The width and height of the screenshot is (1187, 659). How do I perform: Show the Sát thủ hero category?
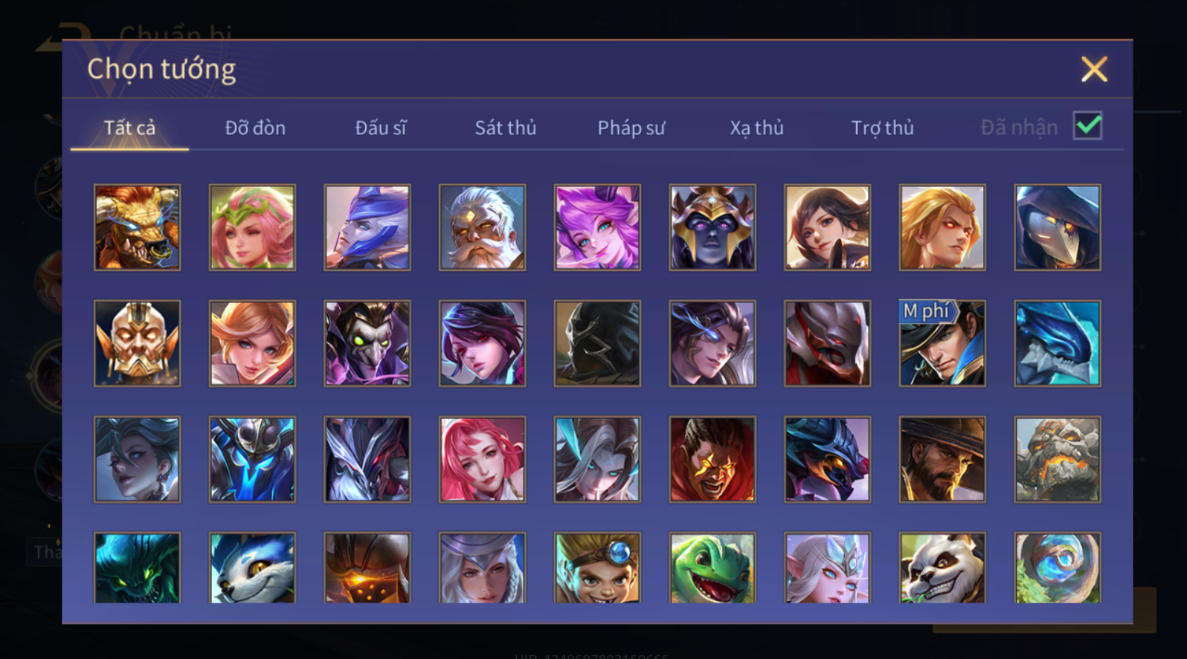point(506,128)
